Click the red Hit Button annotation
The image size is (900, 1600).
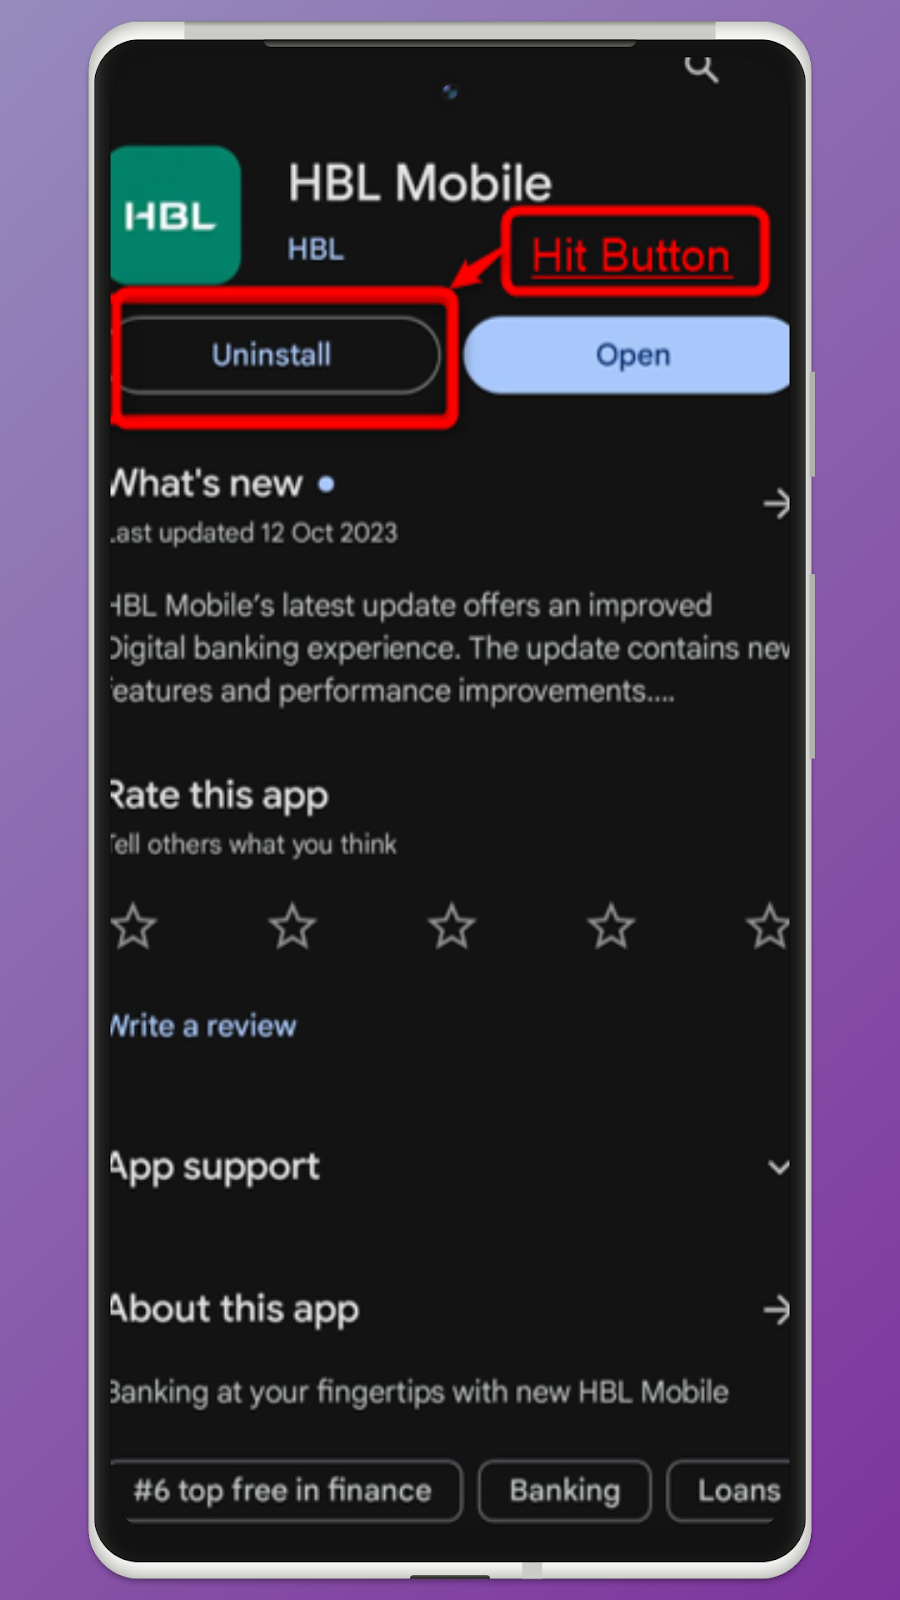pyautogui.click(x=635, y=252)
